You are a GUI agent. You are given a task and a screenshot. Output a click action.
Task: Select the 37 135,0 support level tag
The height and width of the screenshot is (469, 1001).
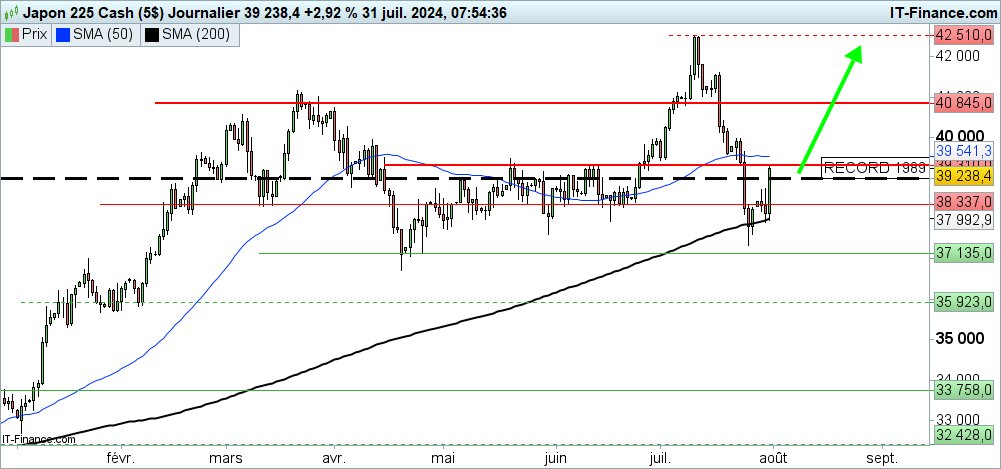(x=963, y=253)
